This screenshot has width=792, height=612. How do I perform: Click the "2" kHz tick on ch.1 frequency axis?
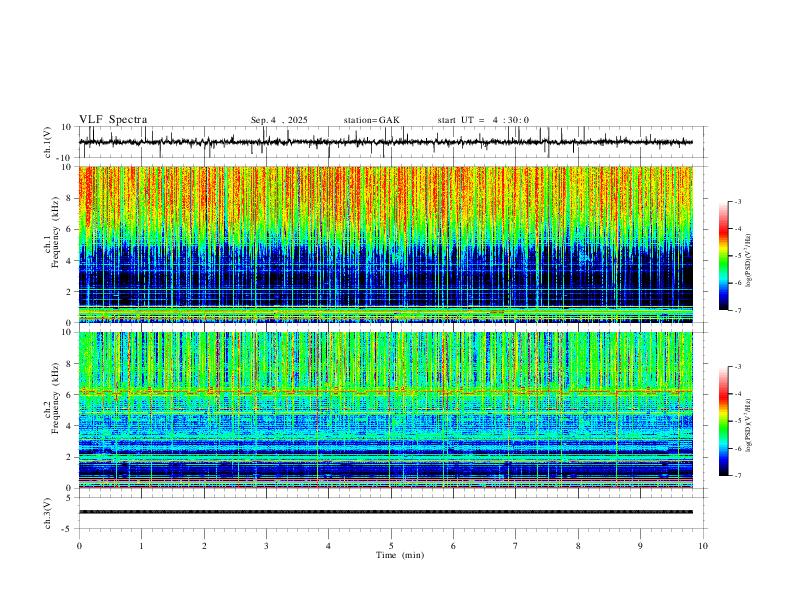click(x=70, y=291)
